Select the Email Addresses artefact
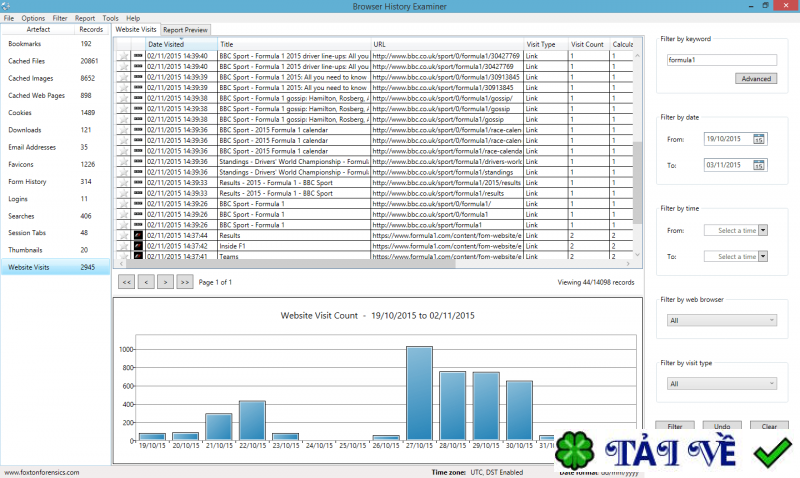 pyautogui.click(x=55, y=147)
